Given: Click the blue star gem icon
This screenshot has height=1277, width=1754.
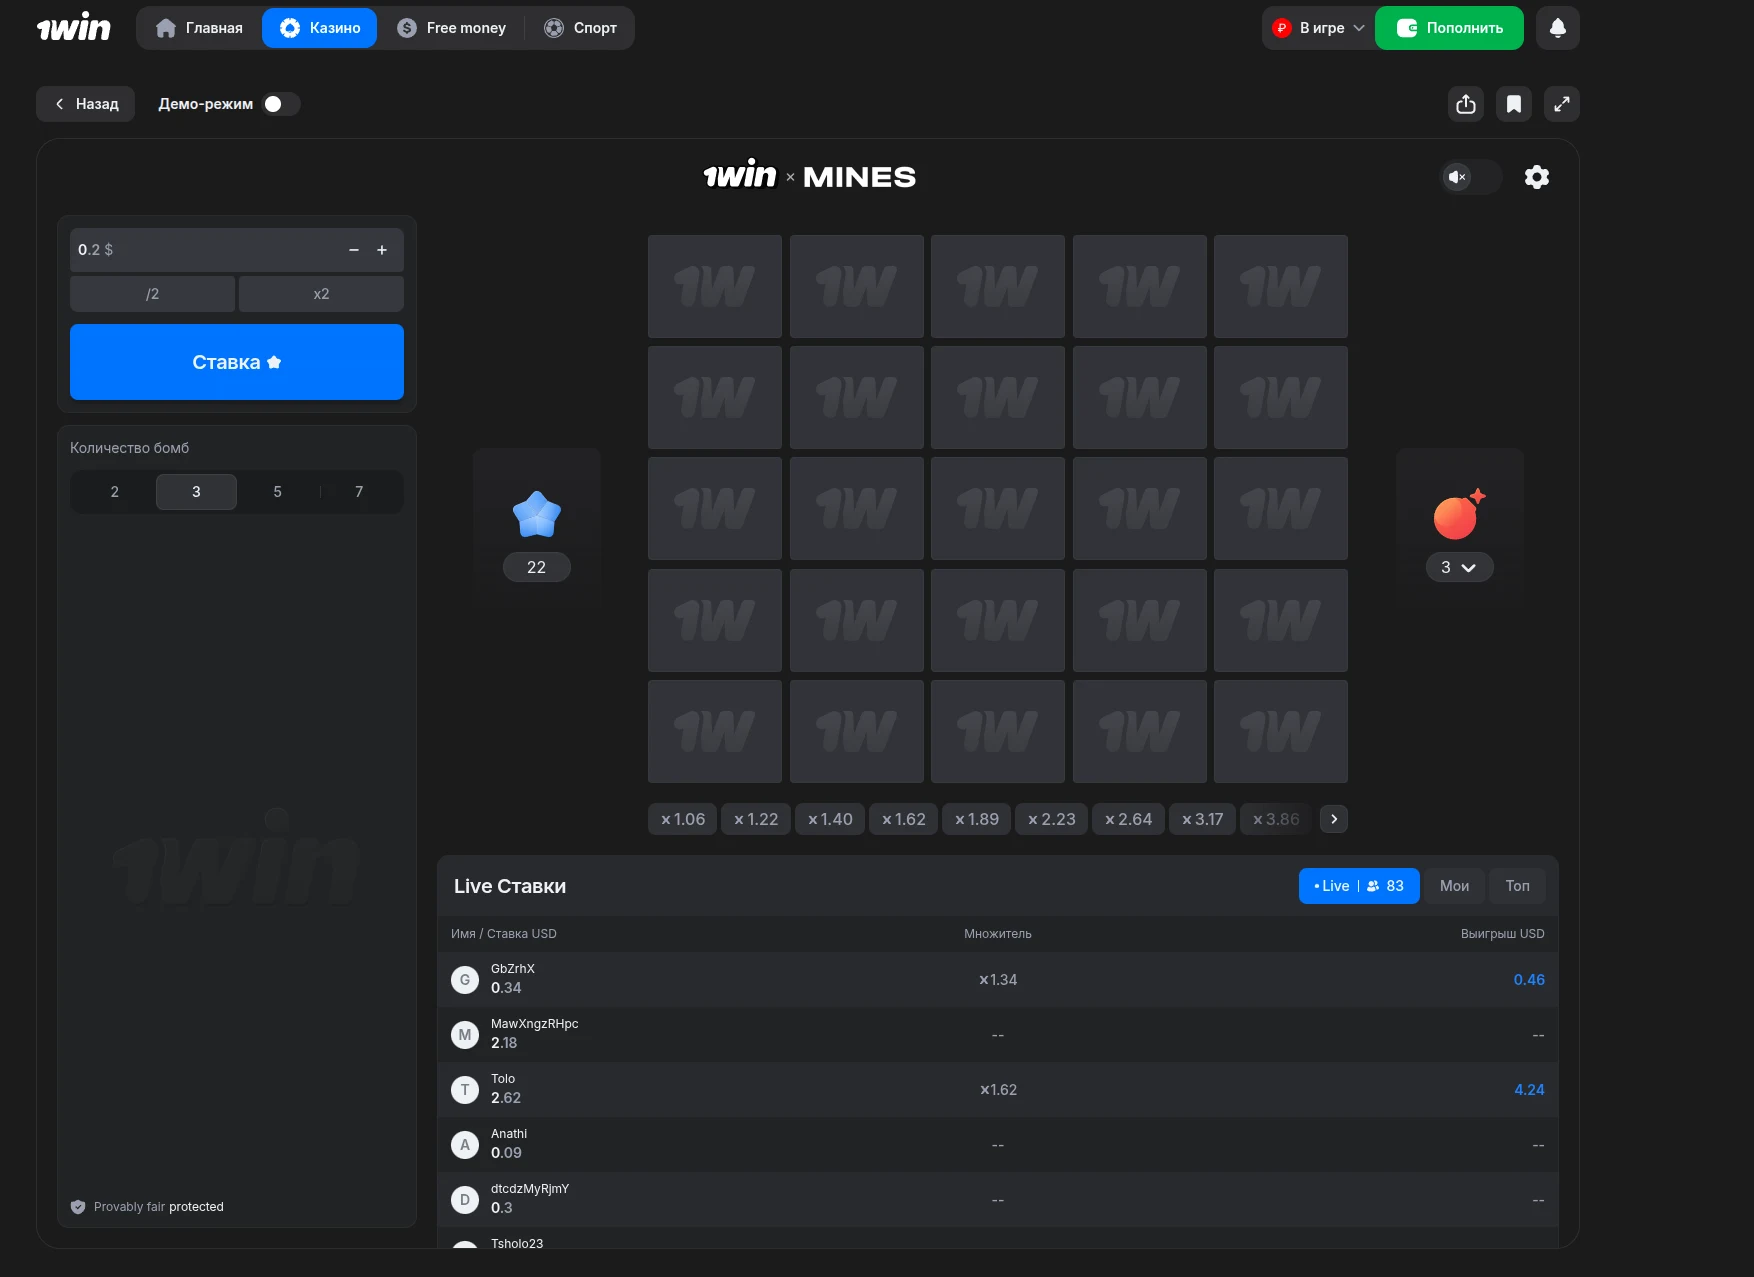Looking at the screenshot, I should (x=537, y=514).
